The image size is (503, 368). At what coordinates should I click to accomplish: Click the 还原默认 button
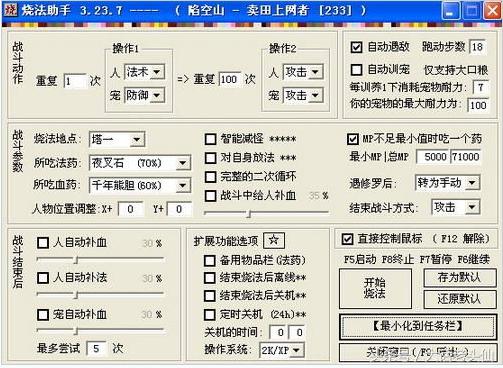tap(459, 299)
